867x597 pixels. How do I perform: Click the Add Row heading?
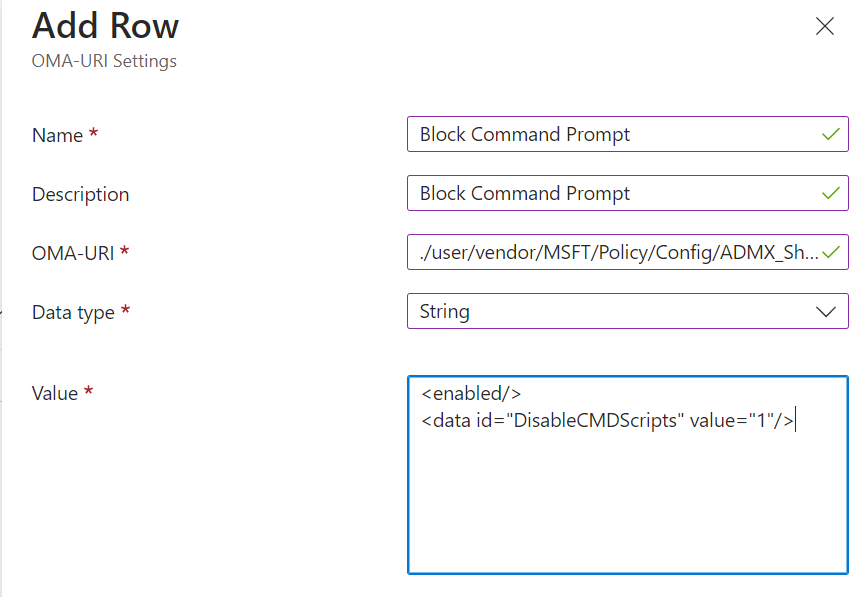tap(105, 26)
